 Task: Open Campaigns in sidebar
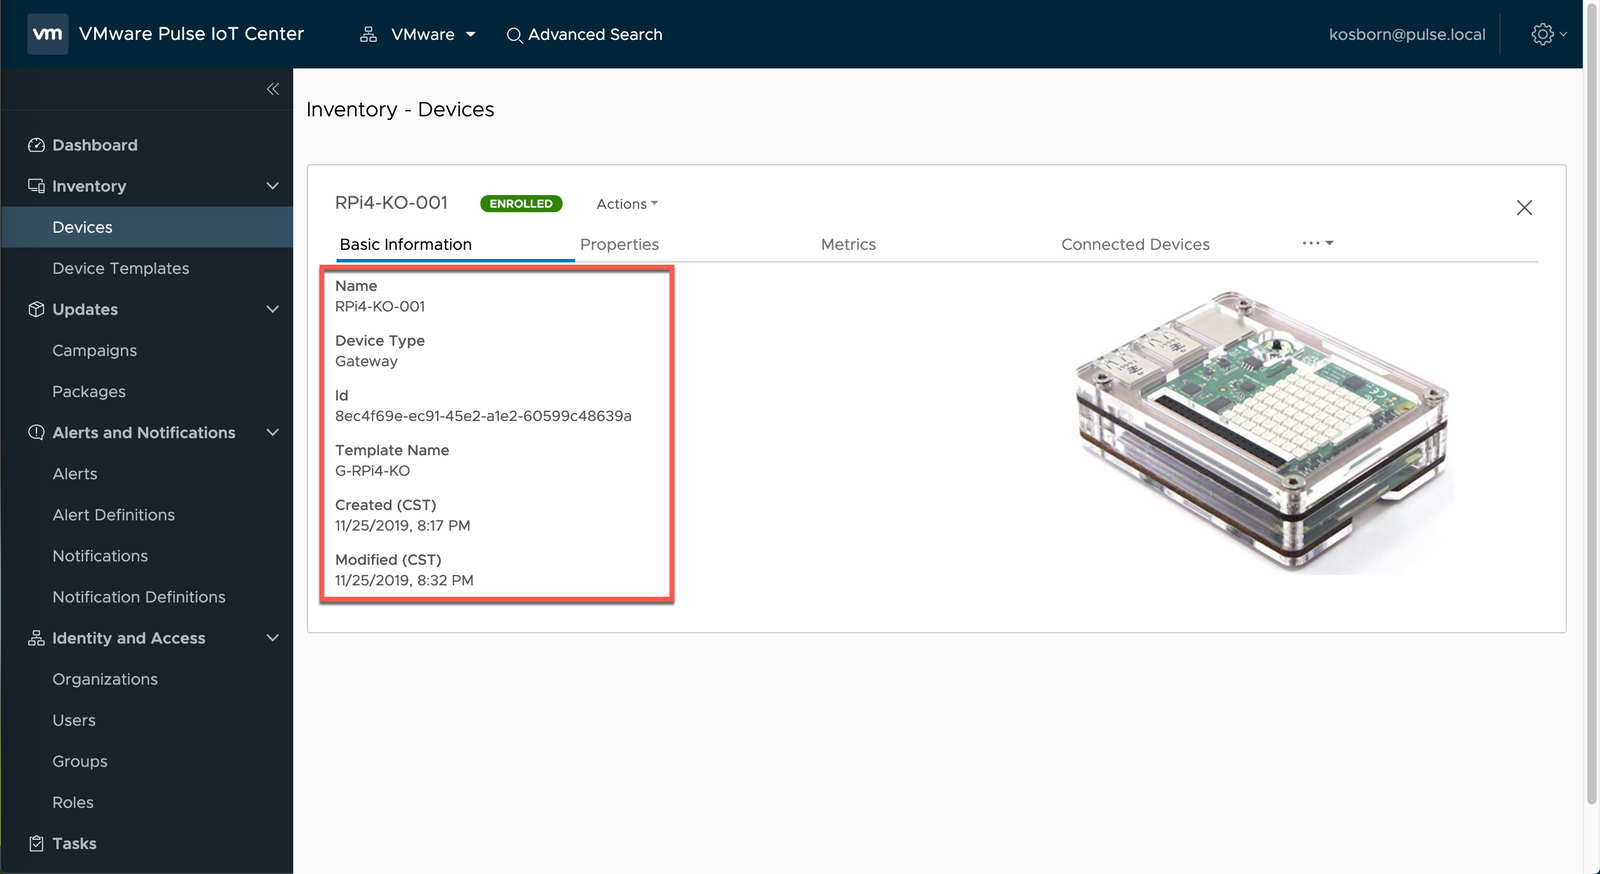[95, 350]
